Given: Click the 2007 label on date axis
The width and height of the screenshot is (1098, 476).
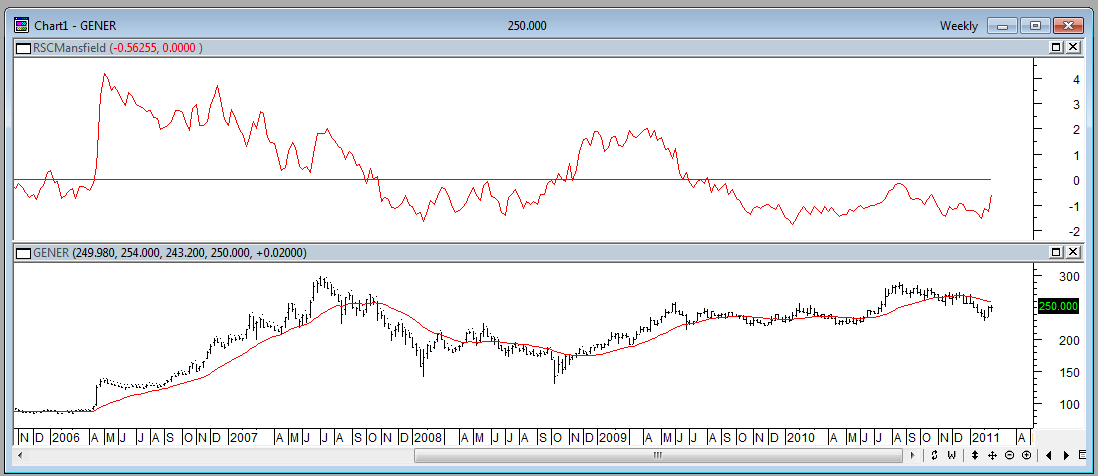Looking at the screenshot, I should click(x=243, y=438).
